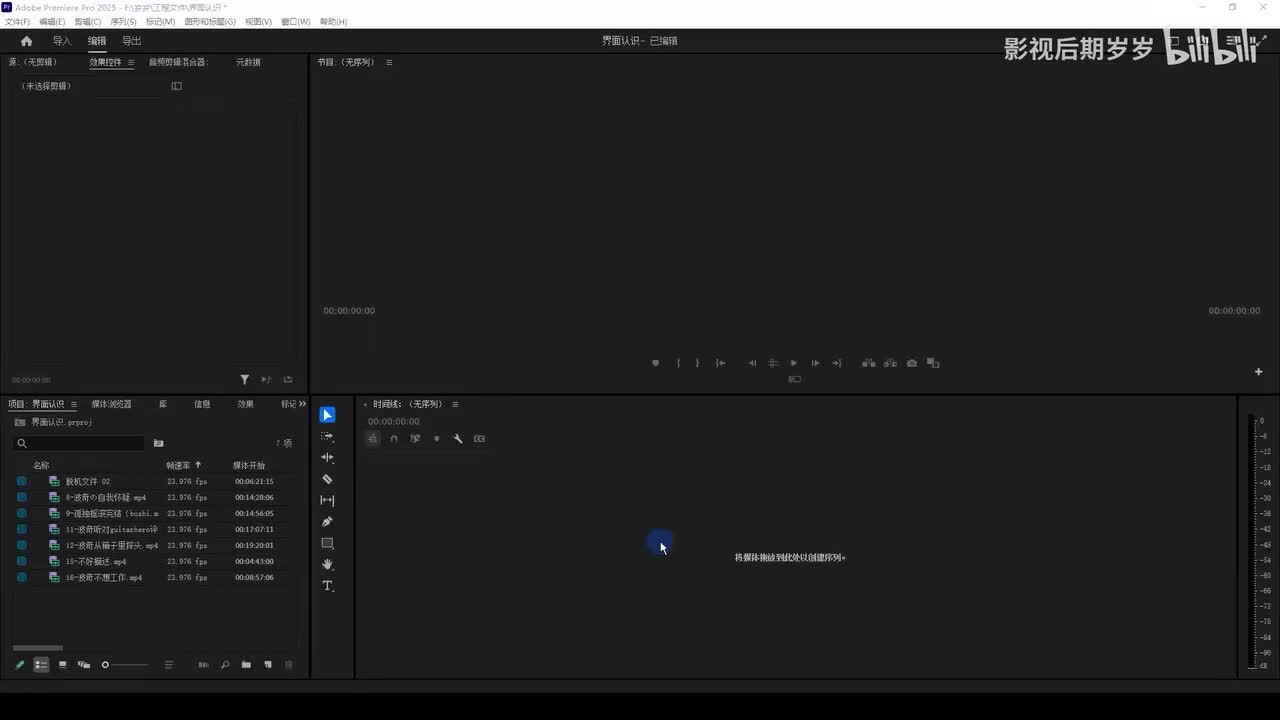1280x720 pixels.
Task: Create a new bin in Project panel
Action: pyautogui.click(x=246, y=665)
